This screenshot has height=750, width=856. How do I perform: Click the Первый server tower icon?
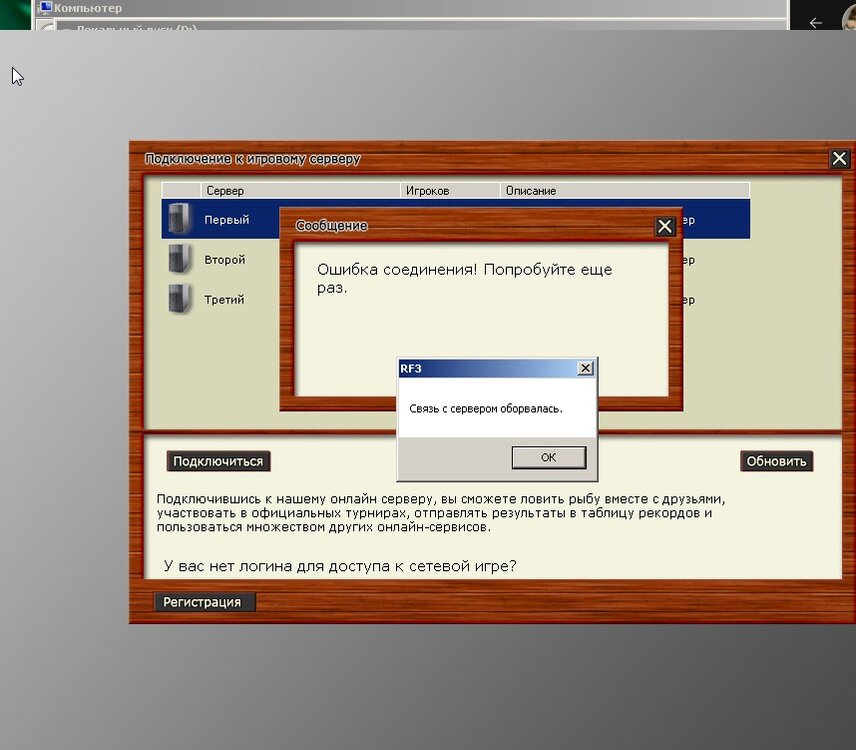click(x=180, y=219)
